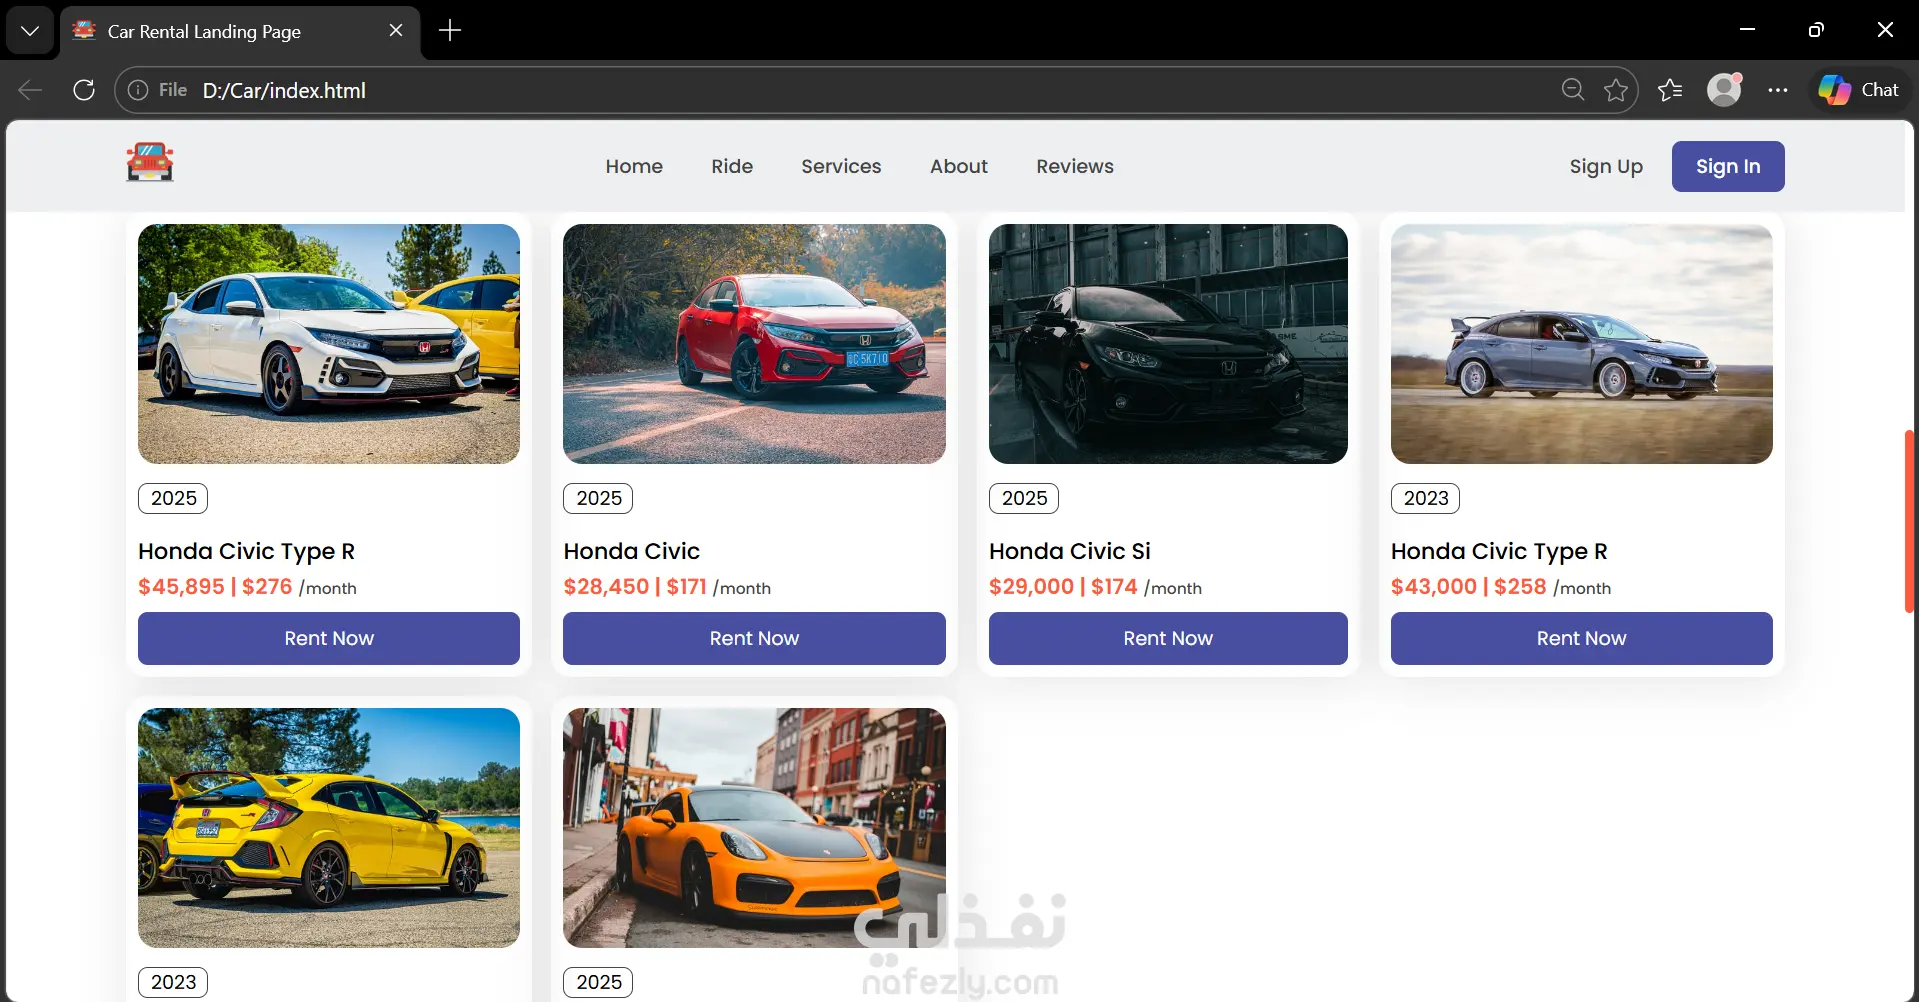
Task: Go to the Home nav link
Action: coord(634,166)
